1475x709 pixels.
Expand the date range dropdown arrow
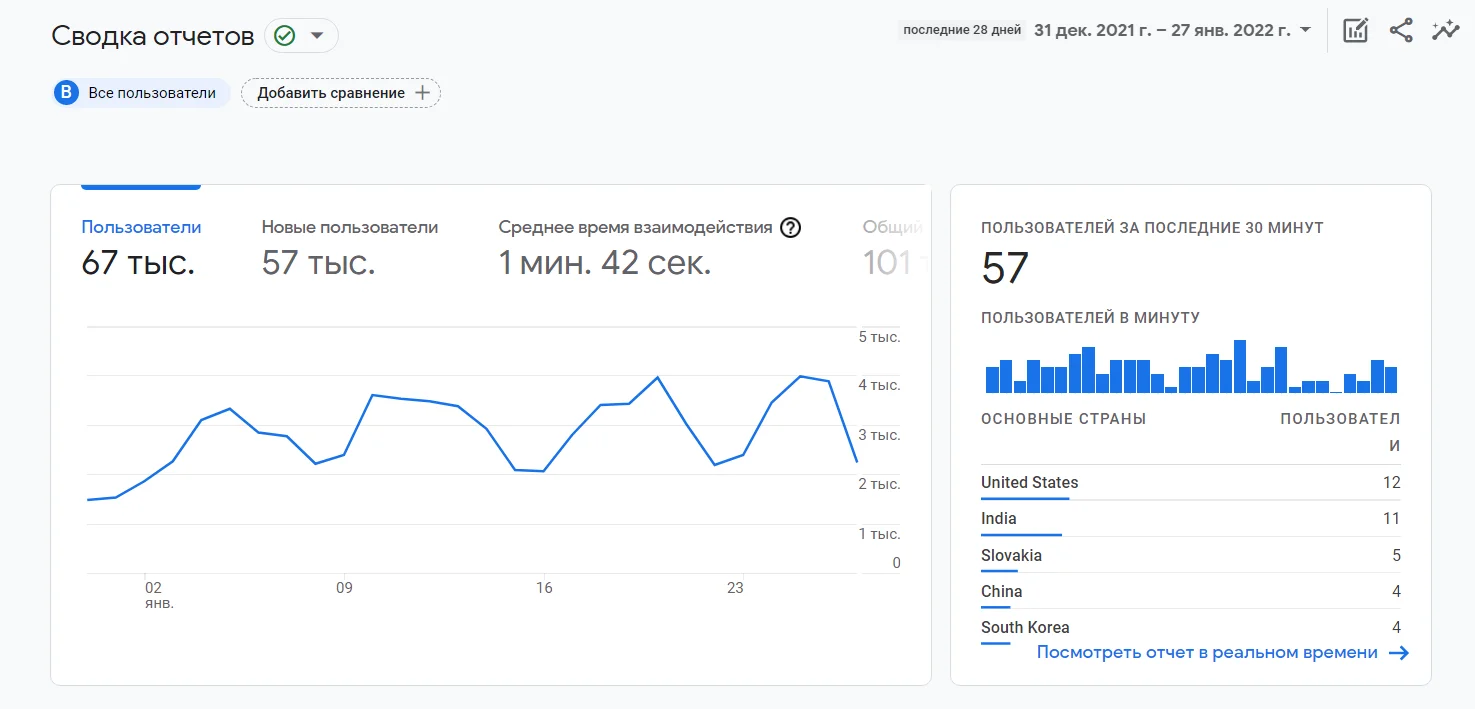[x=1305, y=30]
